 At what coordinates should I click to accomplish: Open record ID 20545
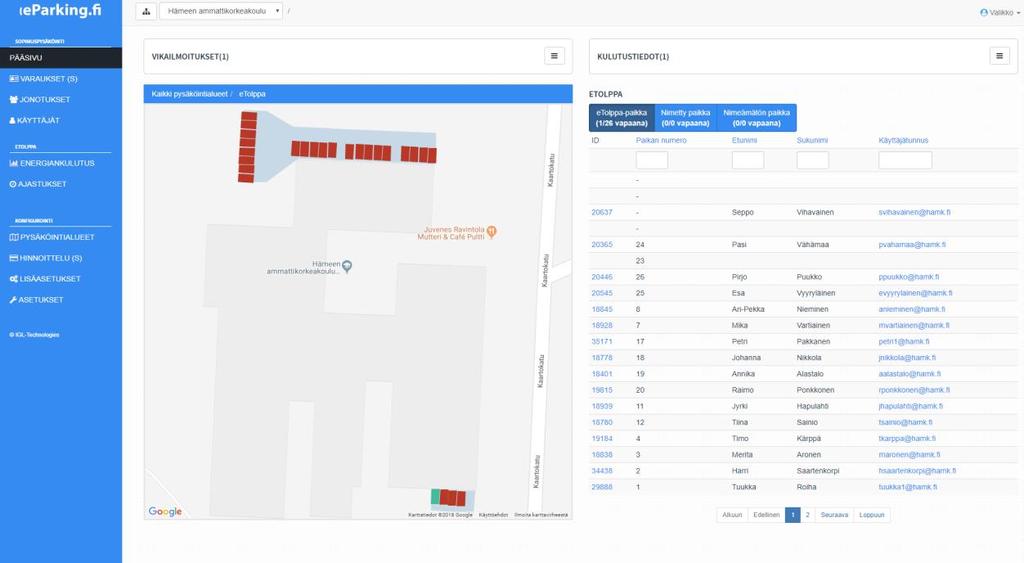tap(602, 293)
